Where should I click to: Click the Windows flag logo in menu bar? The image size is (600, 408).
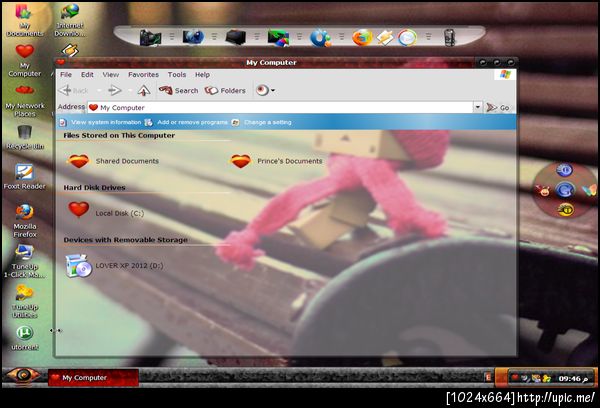(505, 75)
